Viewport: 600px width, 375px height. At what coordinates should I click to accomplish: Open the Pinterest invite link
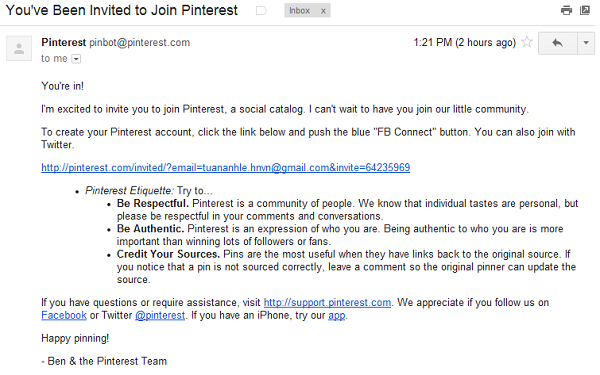pos(225,168)
